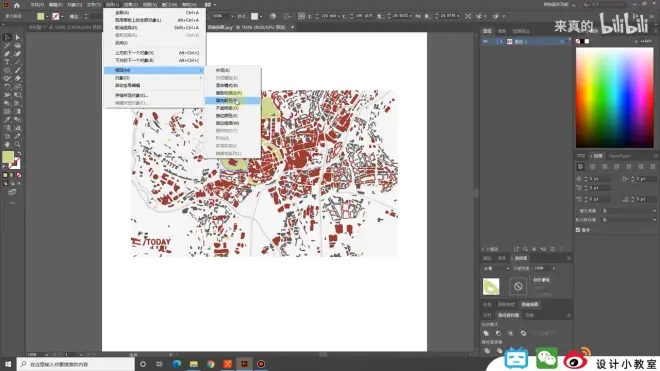Click Recolor Artwork wheel icon in control bar
This screenshot has height=371, width=660.
pyautogui.click(x=273, y=16)
